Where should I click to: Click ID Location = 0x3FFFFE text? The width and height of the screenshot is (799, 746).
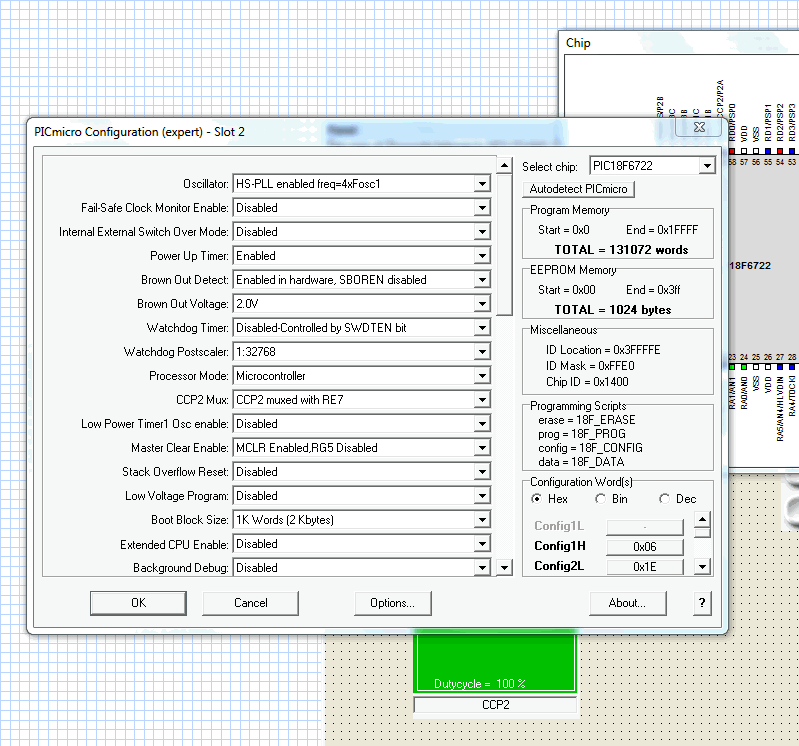603,350
